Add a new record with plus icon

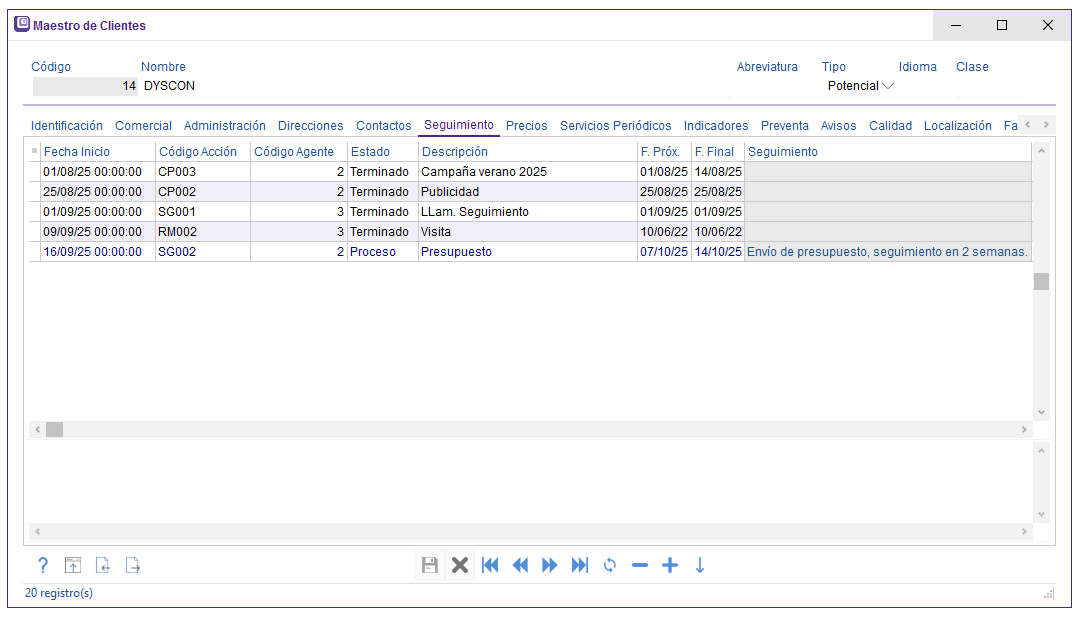point(670,565)
